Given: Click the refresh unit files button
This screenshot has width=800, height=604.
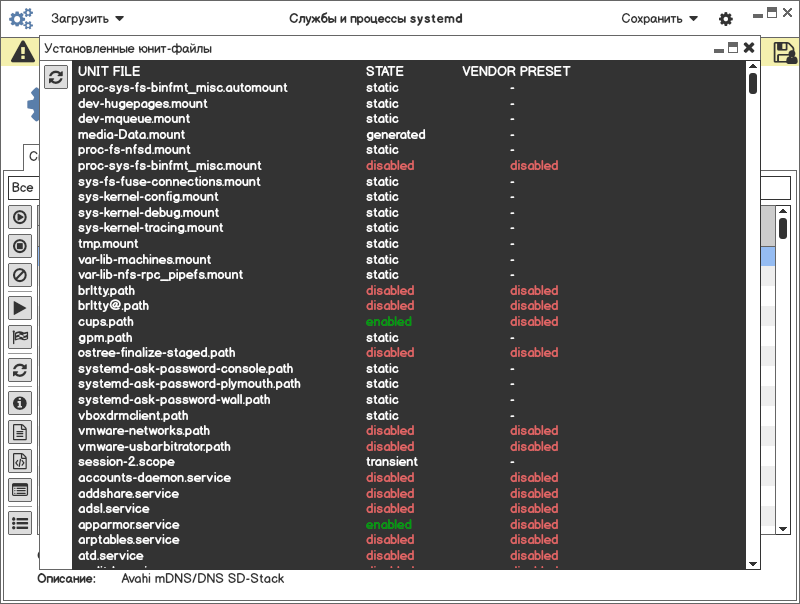Looking at the screenshot, I should 56,76.
